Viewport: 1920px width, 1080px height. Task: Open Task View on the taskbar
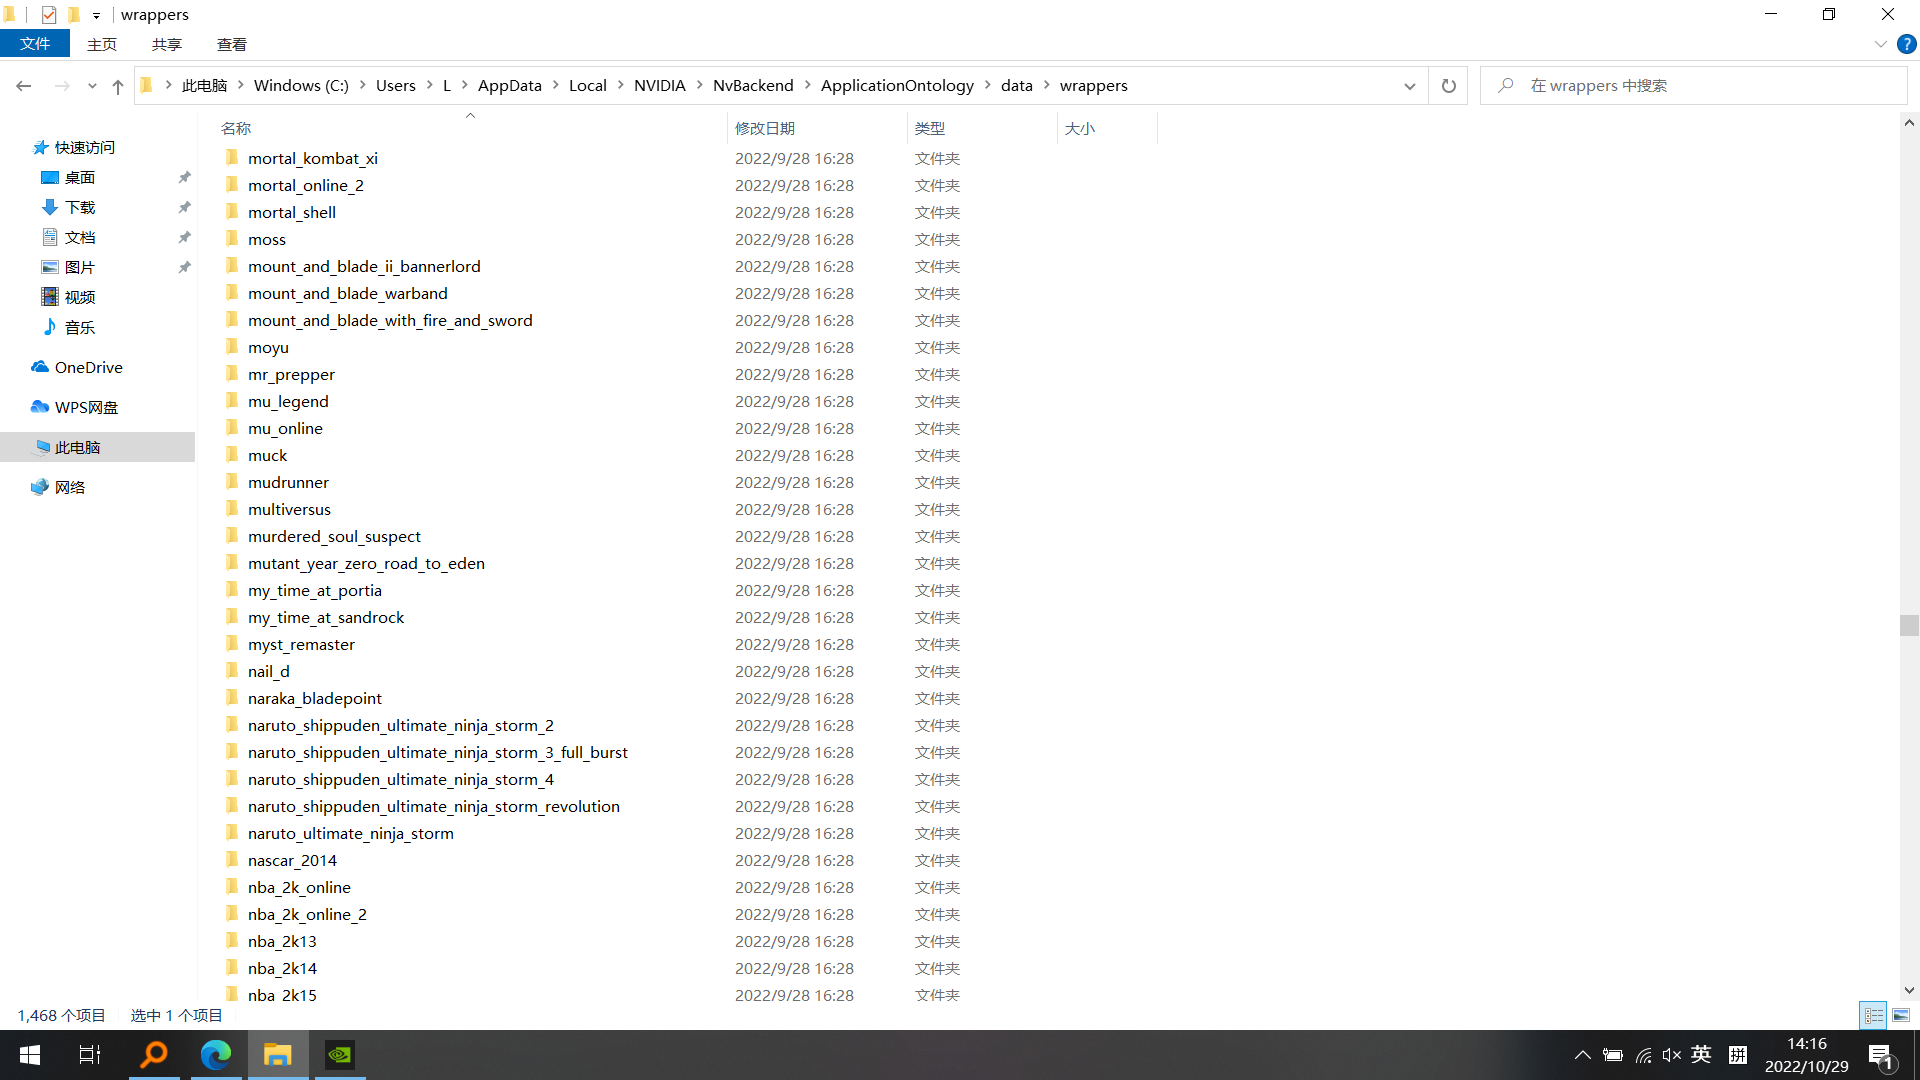pos(90,1055)
